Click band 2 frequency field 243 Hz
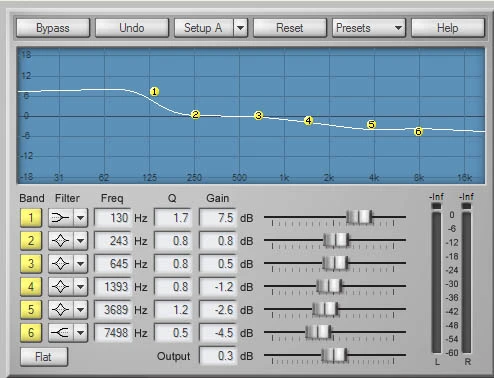 [113, 241]
